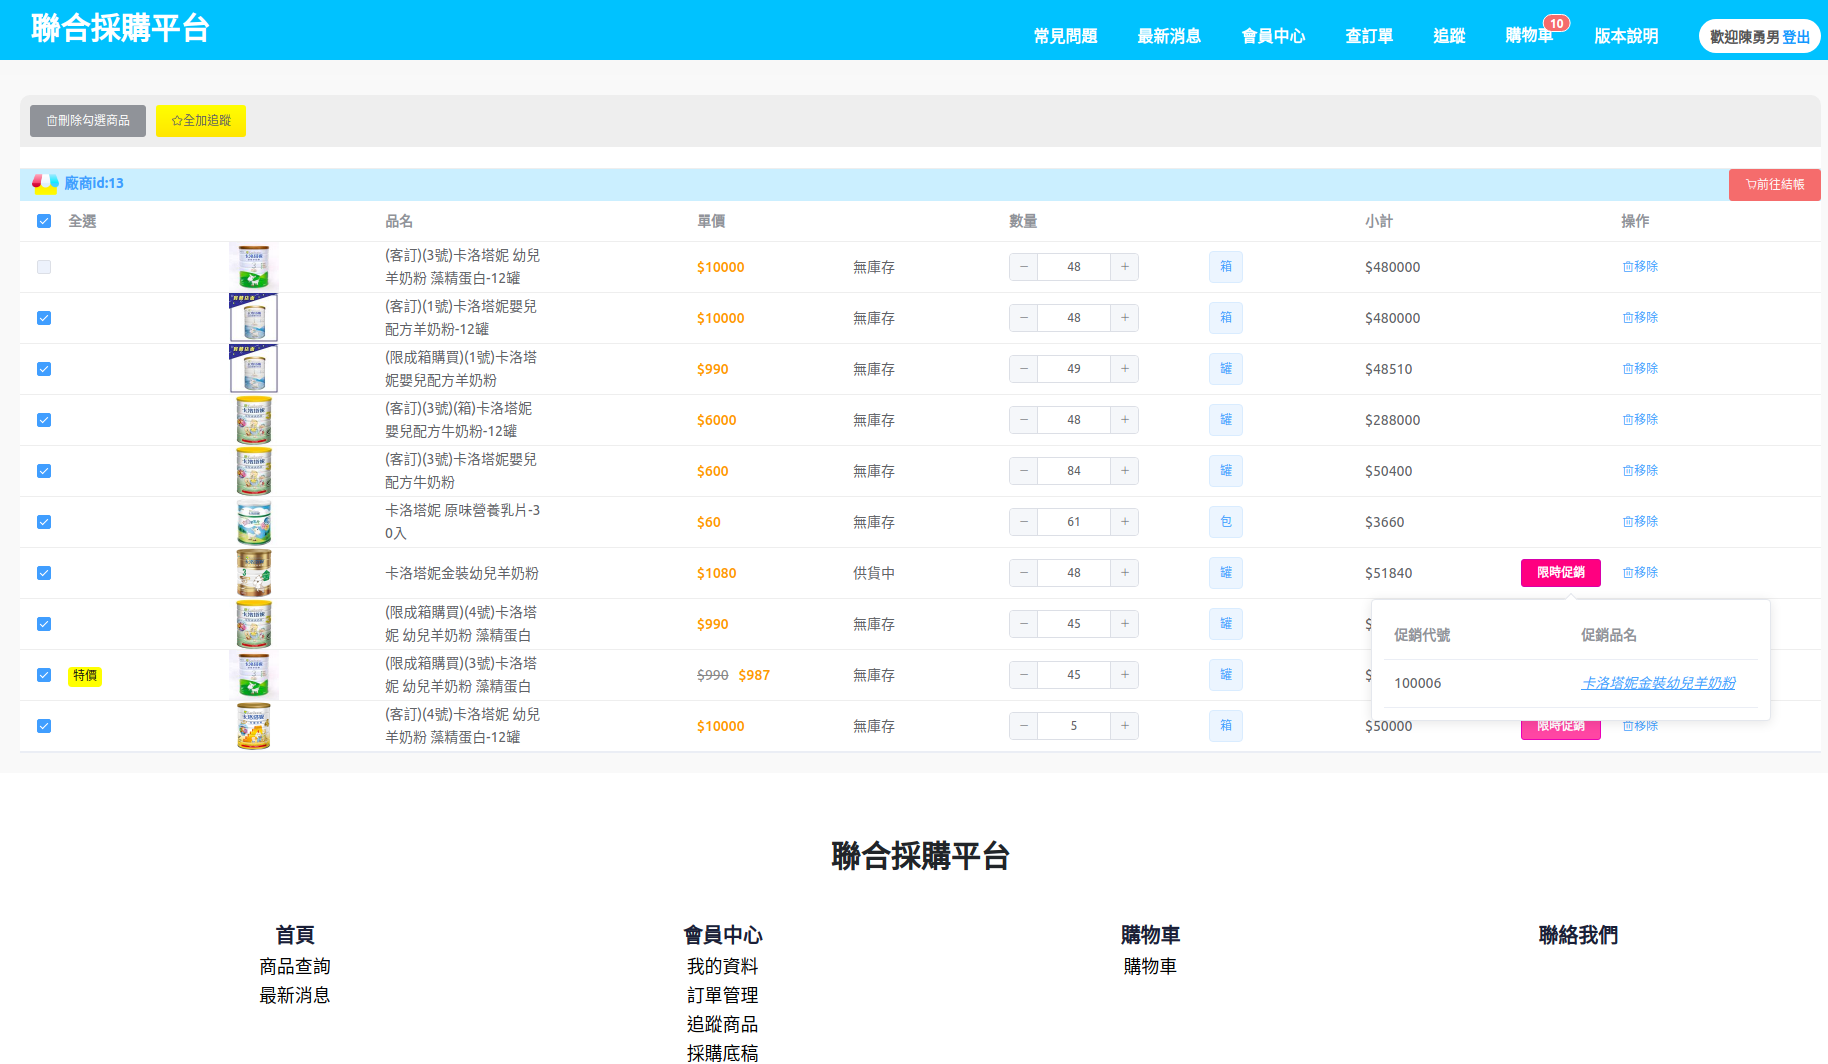Open 版本說明 in top navigation
The width and height of the screenshot is (1828, 1064).
(x=1626, y=36)
